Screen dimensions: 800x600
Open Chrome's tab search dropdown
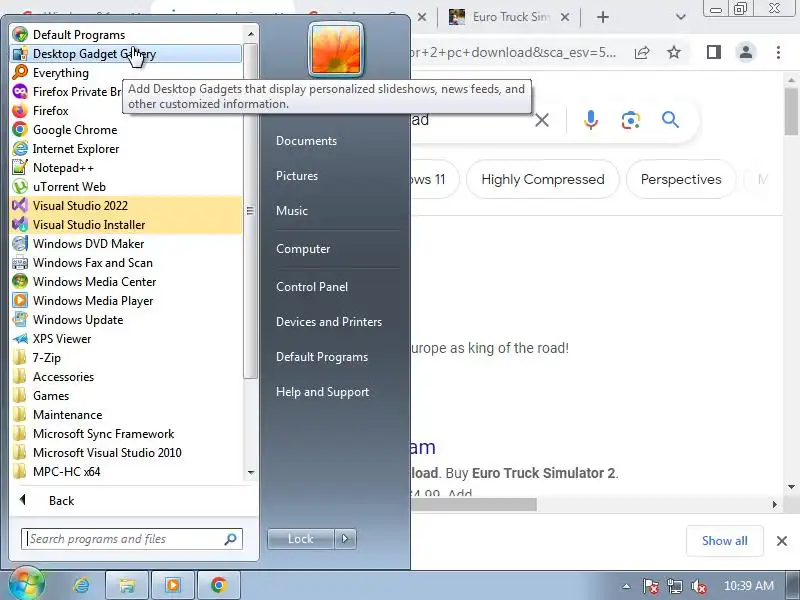click(x=681, y=17)
